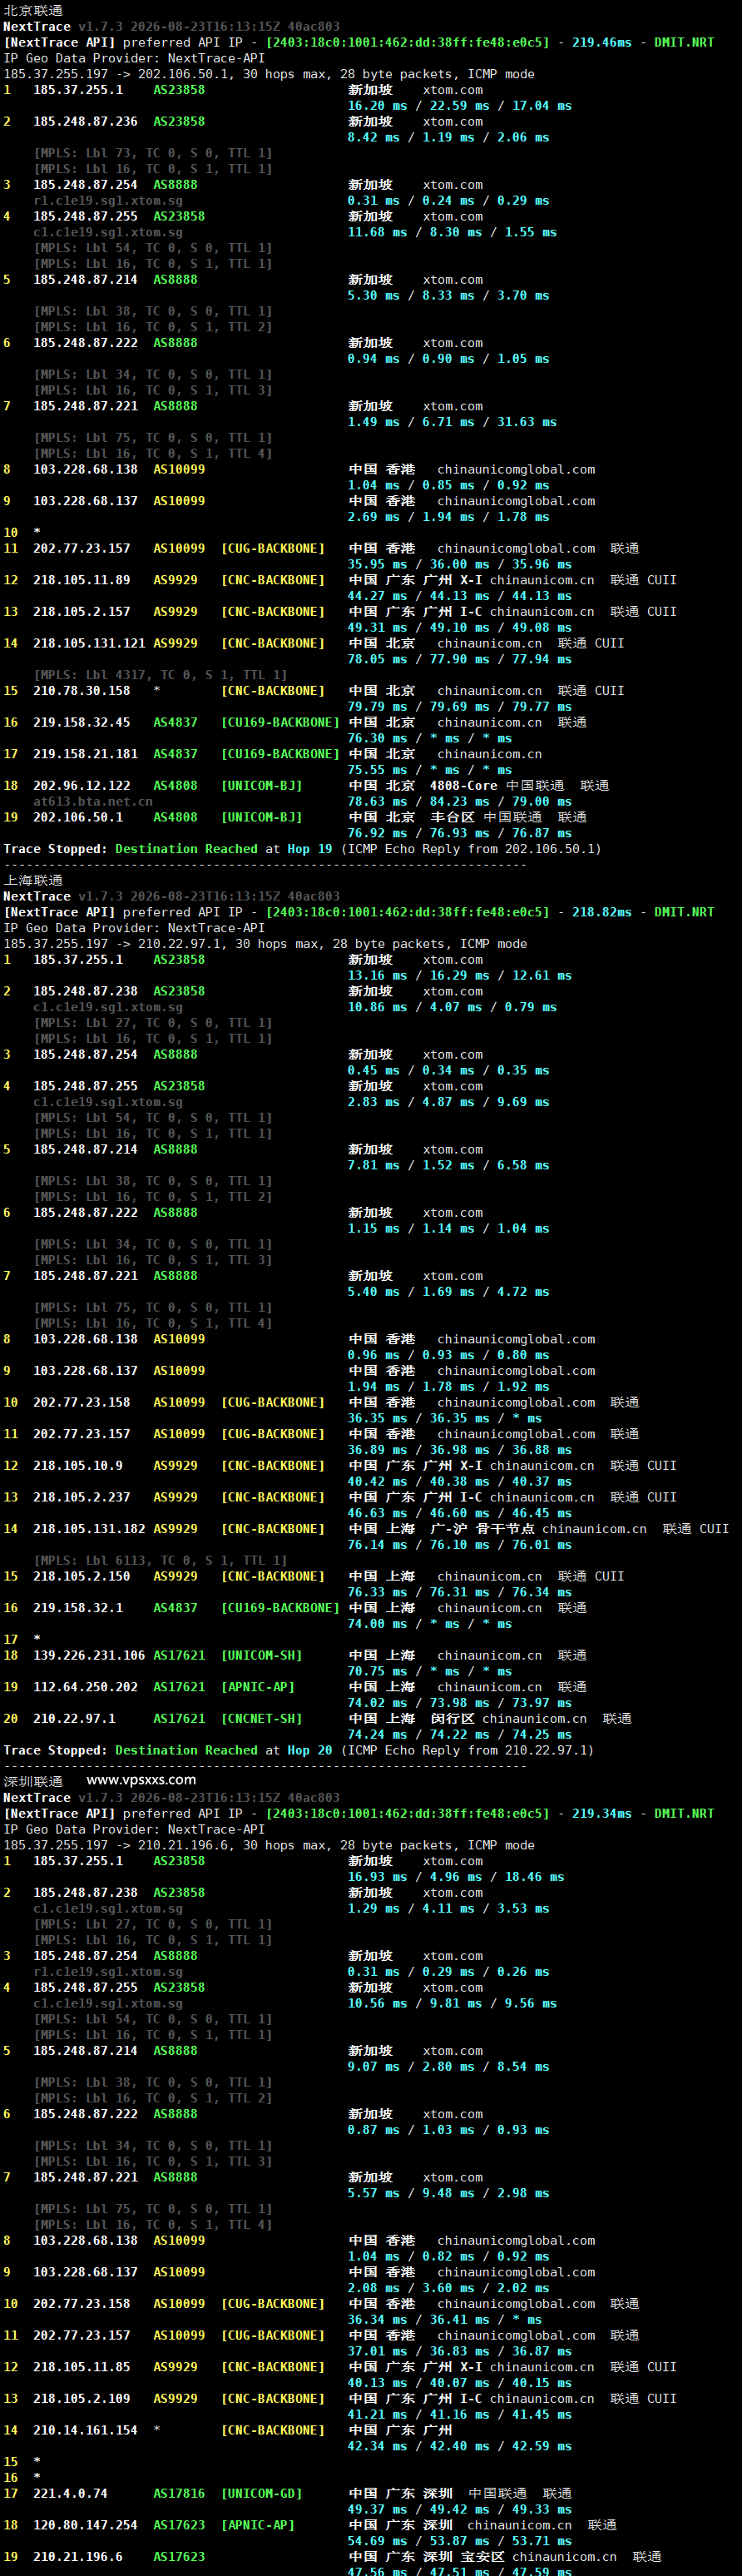The image size is (742, 2576).
Task: Click latency value '18.46 ms'
Action: pos(535,1877)
